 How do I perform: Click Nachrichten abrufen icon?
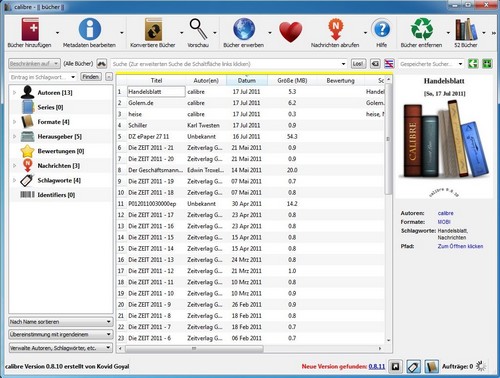[x=335, y=29]
